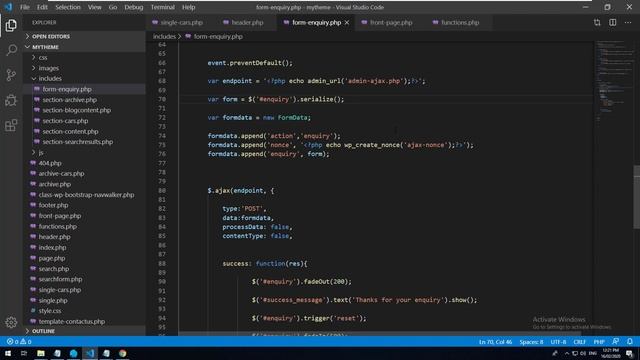The height and width of the screenshot is (360, 640).
Task: Open searchform.php in the explorer
Action: click(60, 279)
